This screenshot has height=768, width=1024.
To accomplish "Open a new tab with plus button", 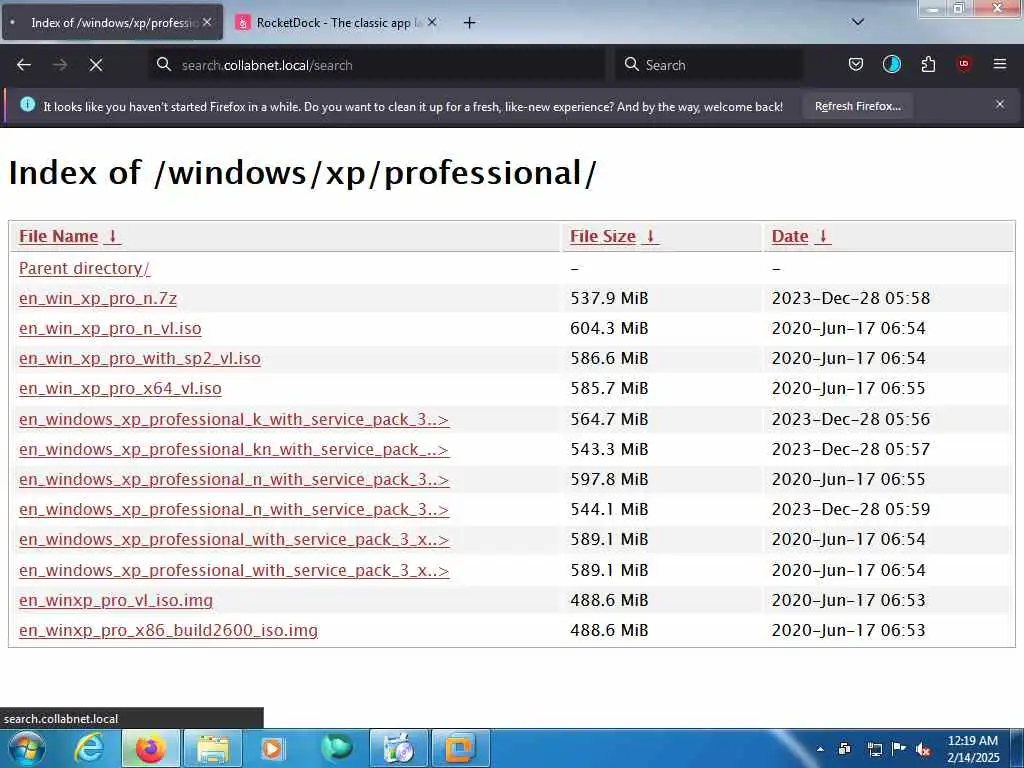I will 469,23.
